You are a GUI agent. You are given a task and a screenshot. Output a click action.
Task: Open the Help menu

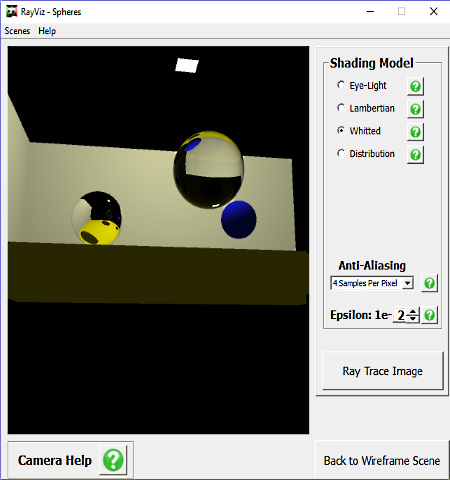[x=47, y=31]
